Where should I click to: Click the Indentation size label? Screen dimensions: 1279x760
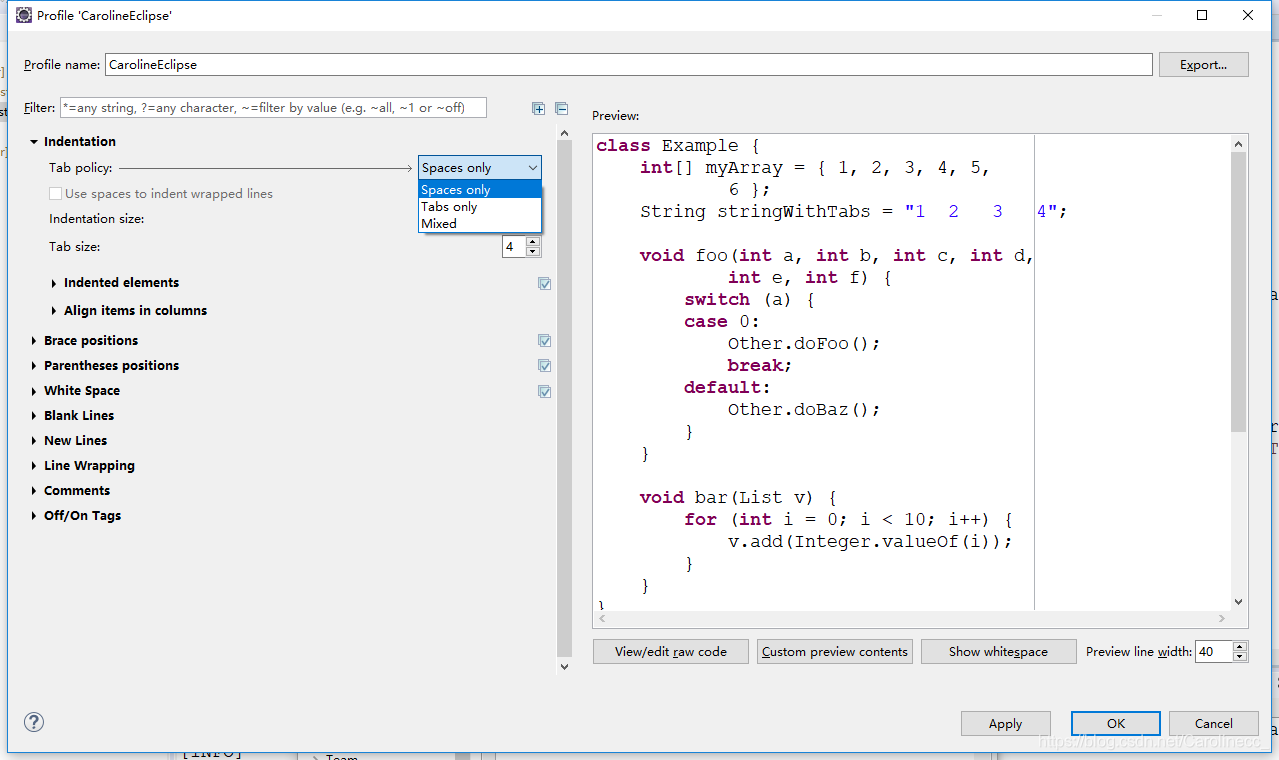point(97,219)
